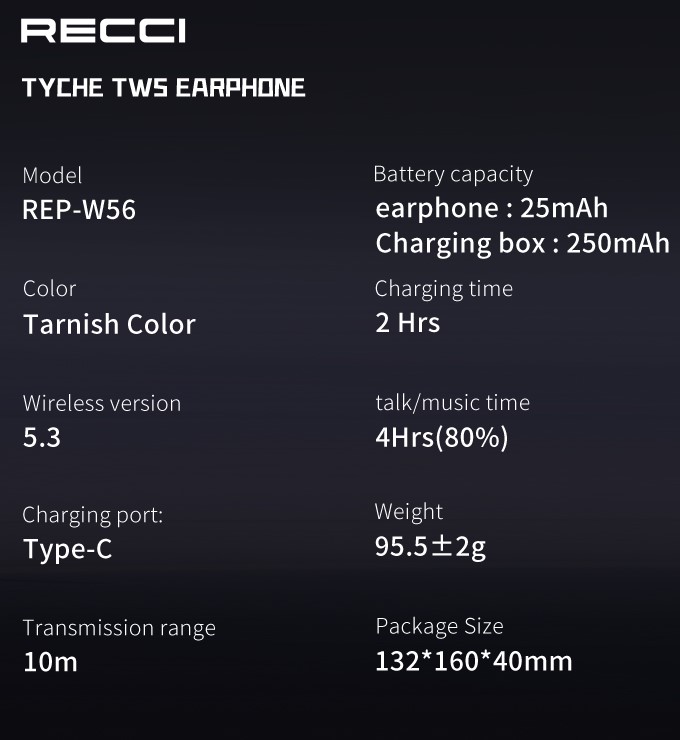Click the Model label
The width and height of the screenshot is (680, 740).
[52, 176]
